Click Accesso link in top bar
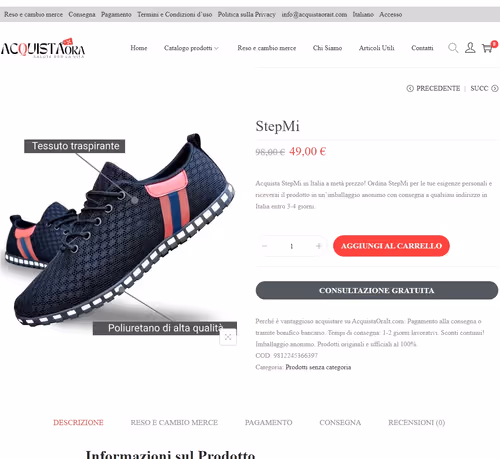This screenshot has height=459, width=500. (390, 14)
